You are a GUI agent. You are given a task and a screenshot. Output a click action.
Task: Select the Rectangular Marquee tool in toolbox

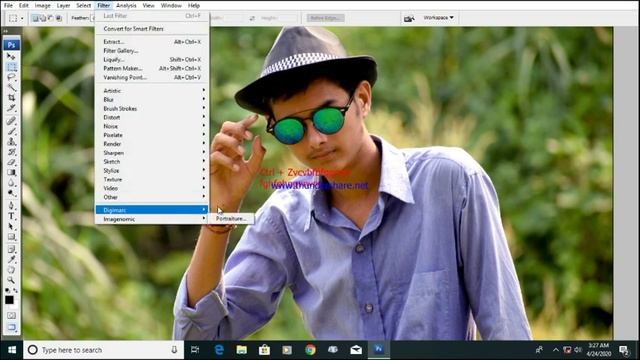click(x=11, y=67)
